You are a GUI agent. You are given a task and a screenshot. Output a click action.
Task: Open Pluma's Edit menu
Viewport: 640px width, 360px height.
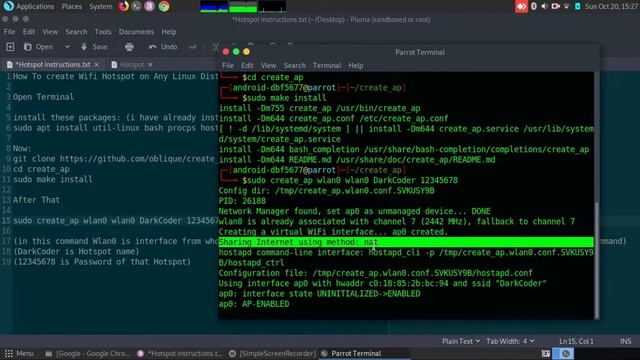(29, 32)
